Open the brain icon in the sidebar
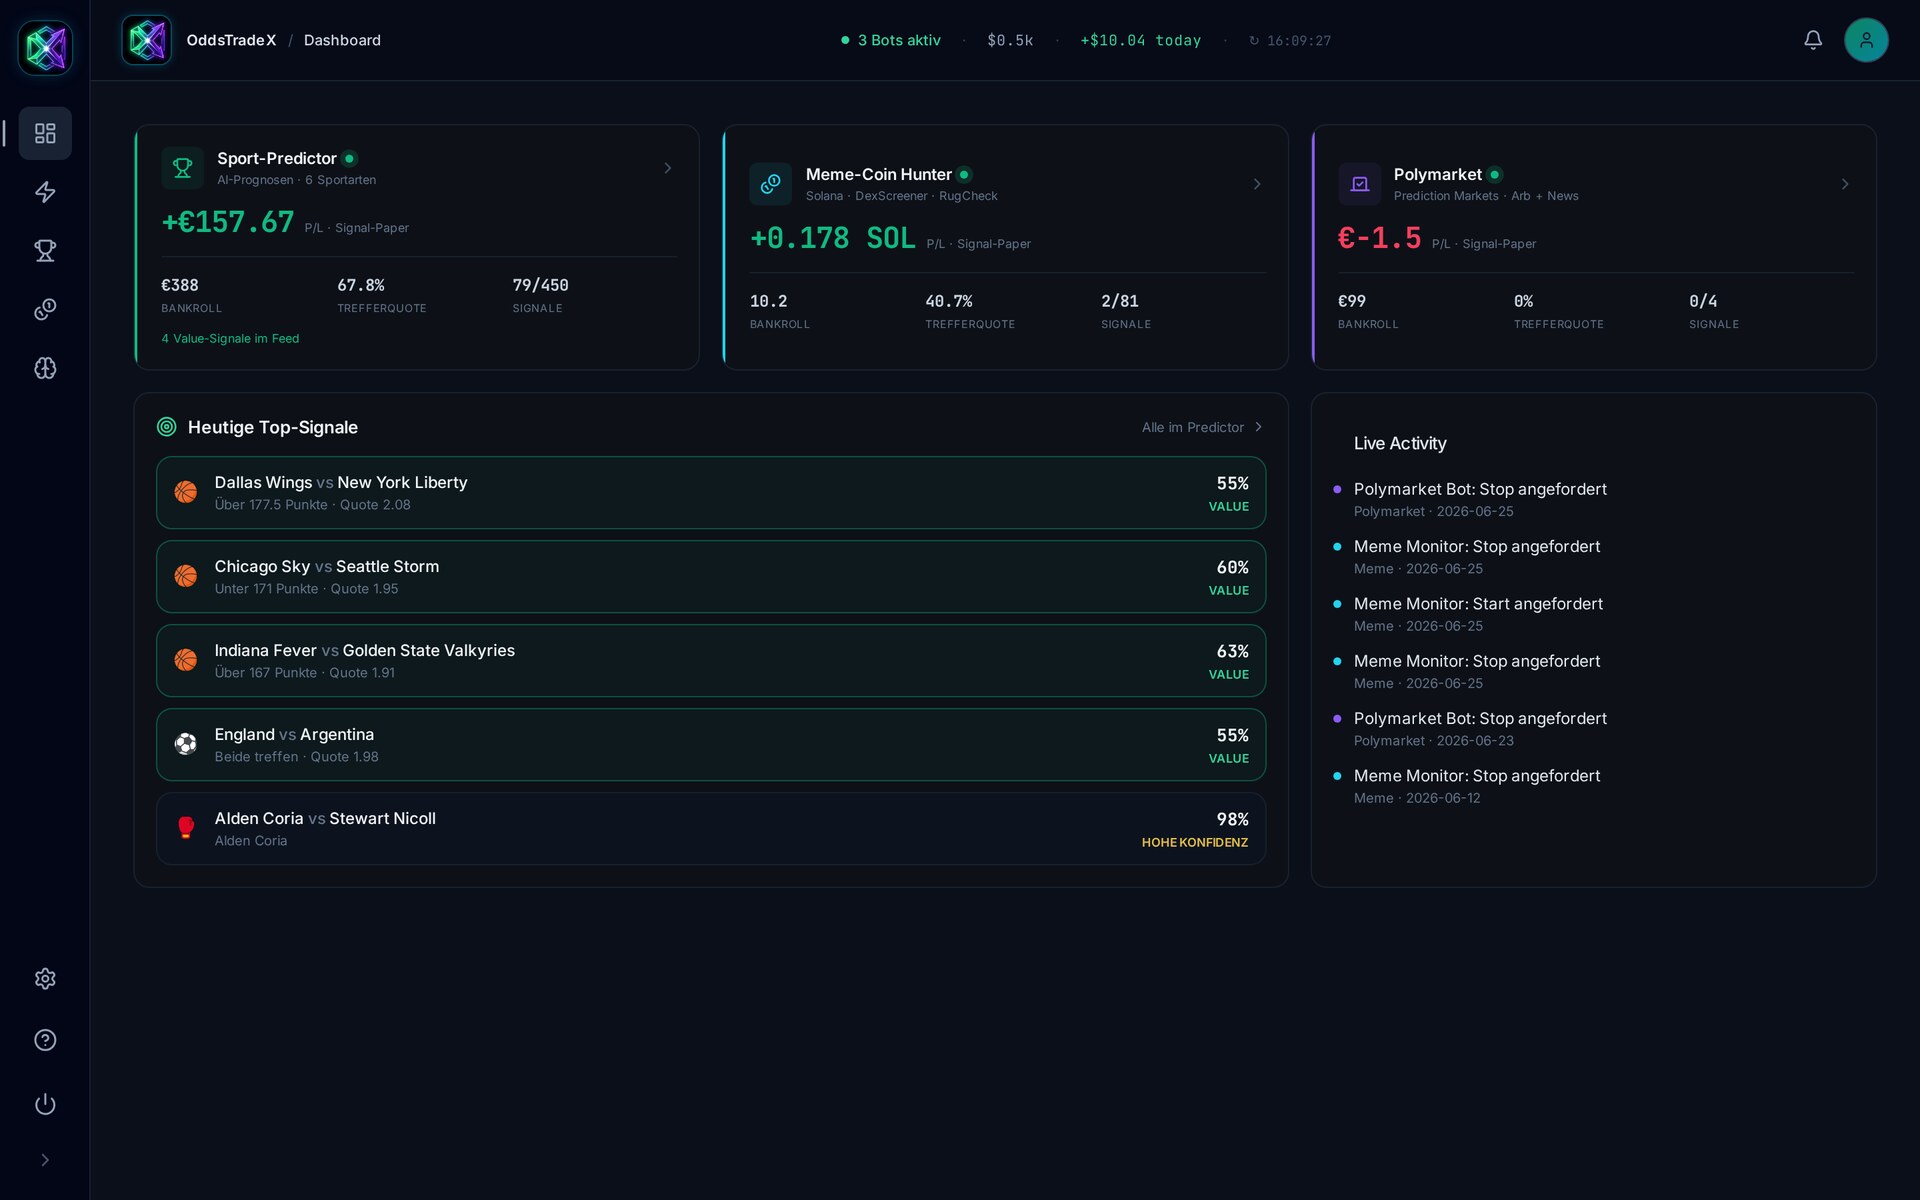Viewport: 1920px width, 1200px height. click(45, 368)
